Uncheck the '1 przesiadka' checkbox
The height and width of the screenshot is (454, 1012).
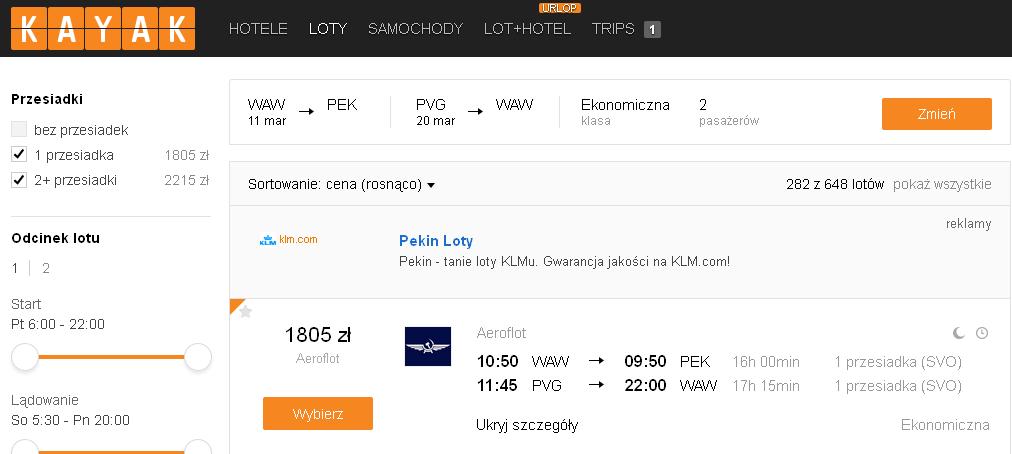pos(19,154)
